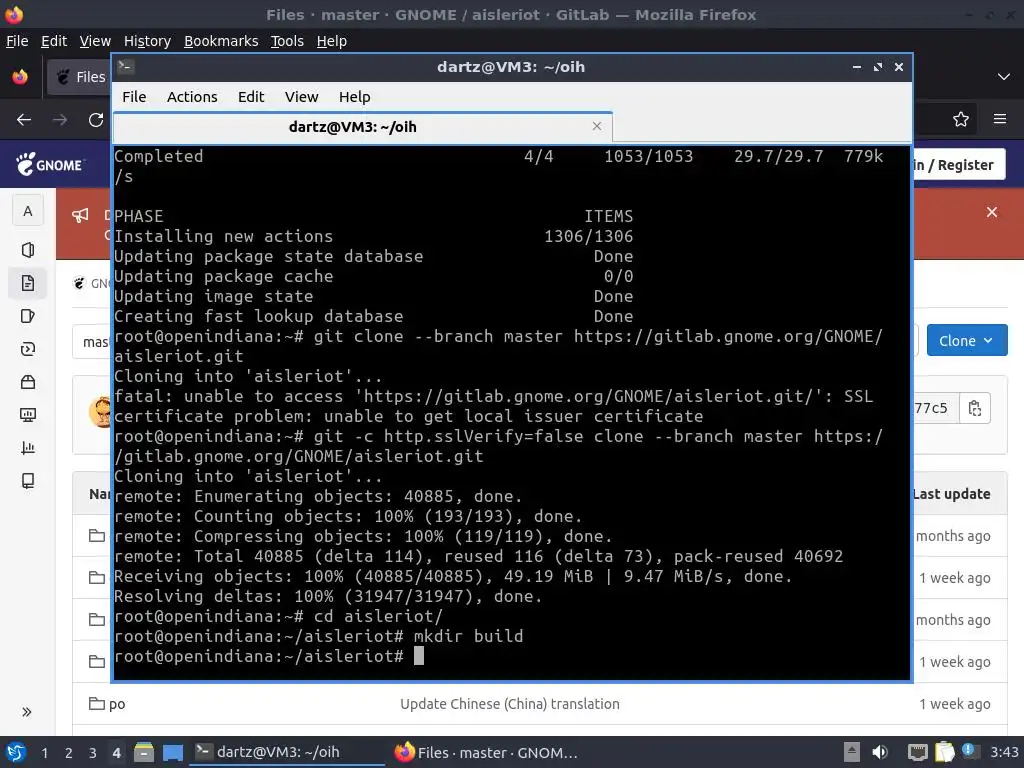Image resolution: width=1024 pixels, height=768 pixels.
Task: Open Firefox View menu
Action: click(x=95, y=41)
